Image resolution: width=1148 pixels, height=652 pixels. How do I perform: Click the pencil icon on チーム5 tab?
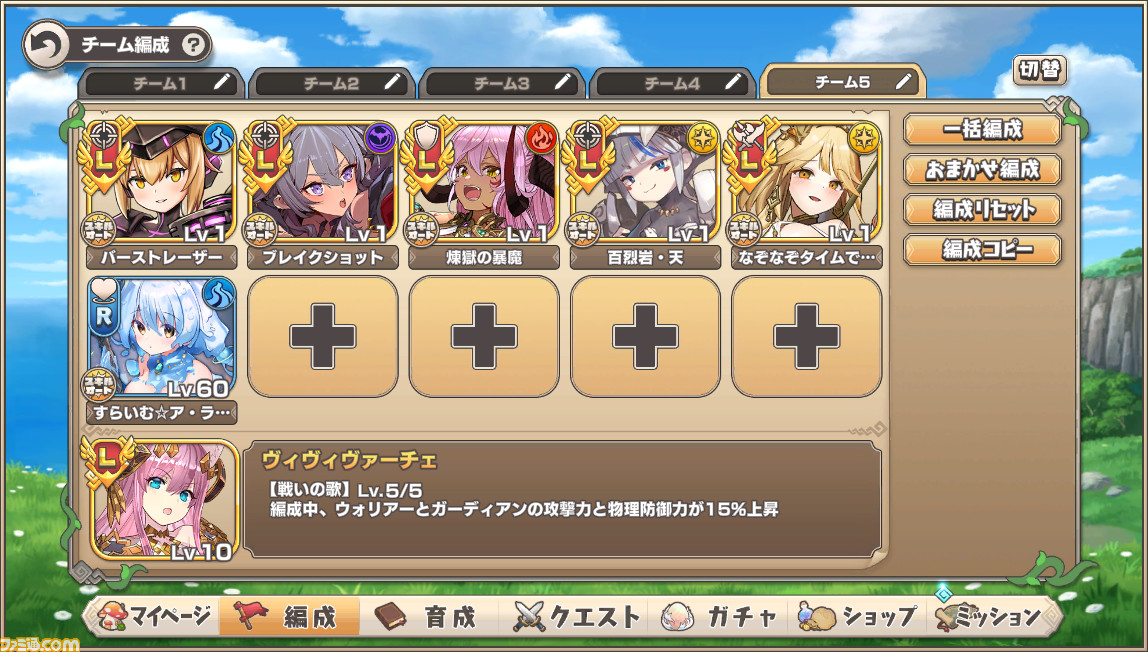click(x=904, y=81)
